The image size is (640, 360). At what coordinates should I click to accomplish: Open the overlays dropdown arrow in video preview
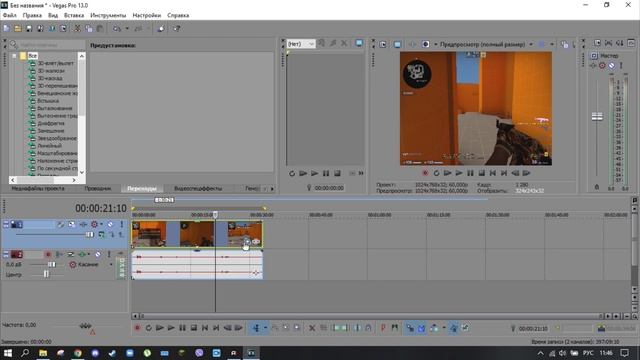[x=552, y=44]
